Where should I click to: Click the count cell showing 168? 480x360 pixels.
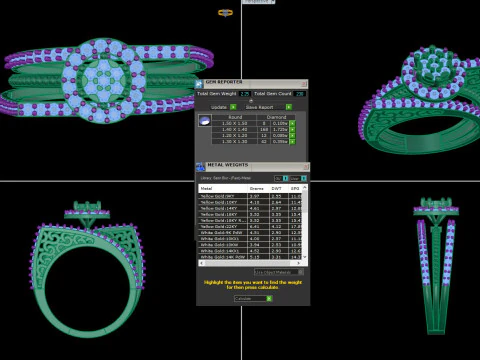(x=264, y=129)
